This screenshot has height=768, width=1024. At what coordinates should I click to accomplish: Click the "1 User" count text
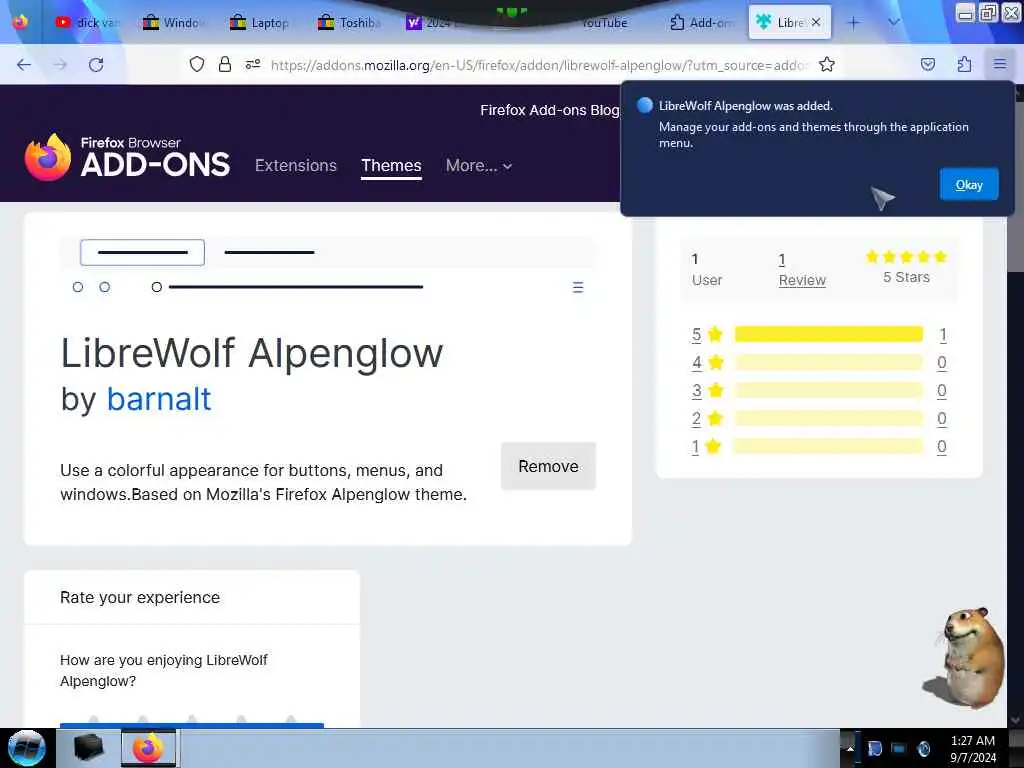[x=707, y=270]
